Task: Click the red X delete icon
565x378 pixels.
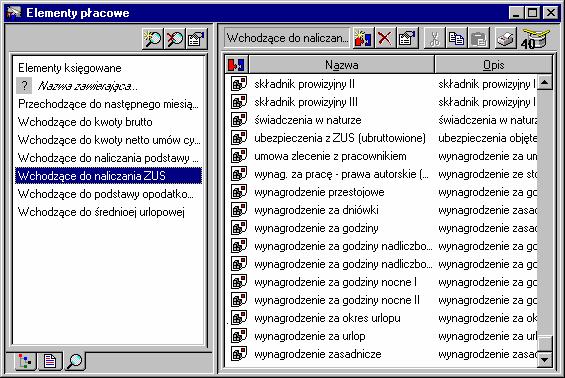Action: 385,38
